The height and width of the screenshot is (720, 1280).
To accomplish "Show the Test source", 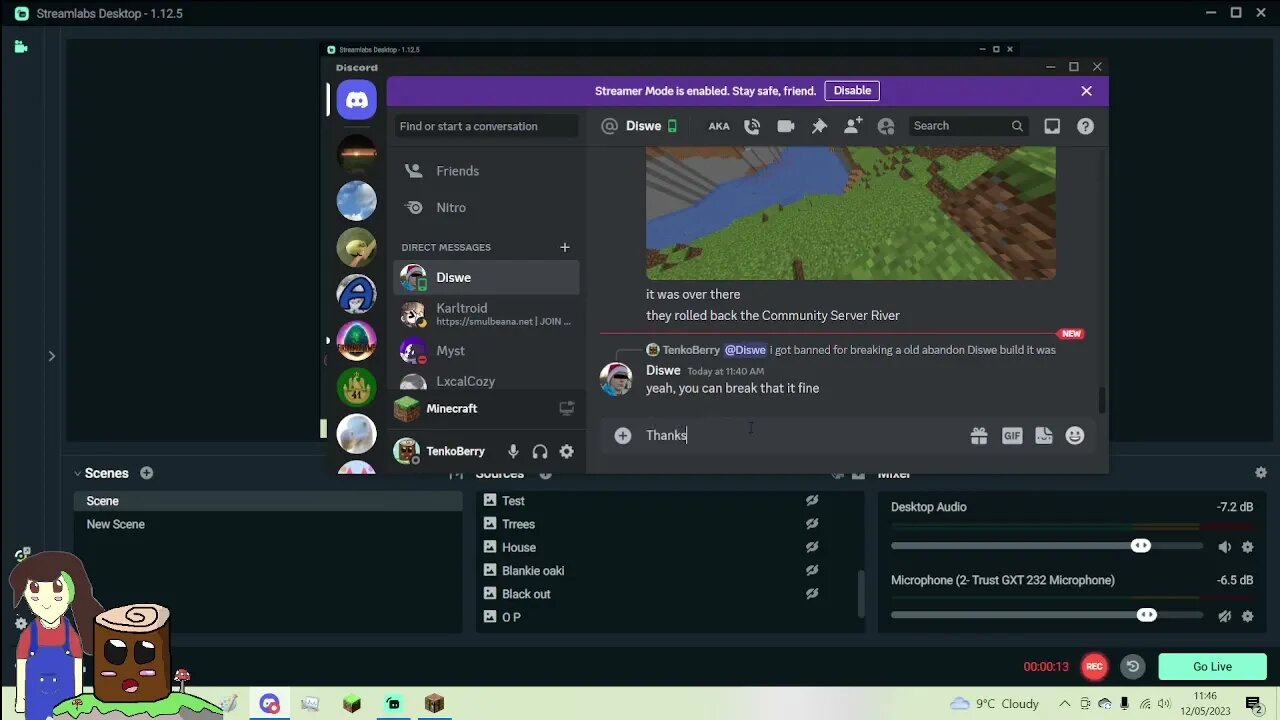I will click(812, 500).
